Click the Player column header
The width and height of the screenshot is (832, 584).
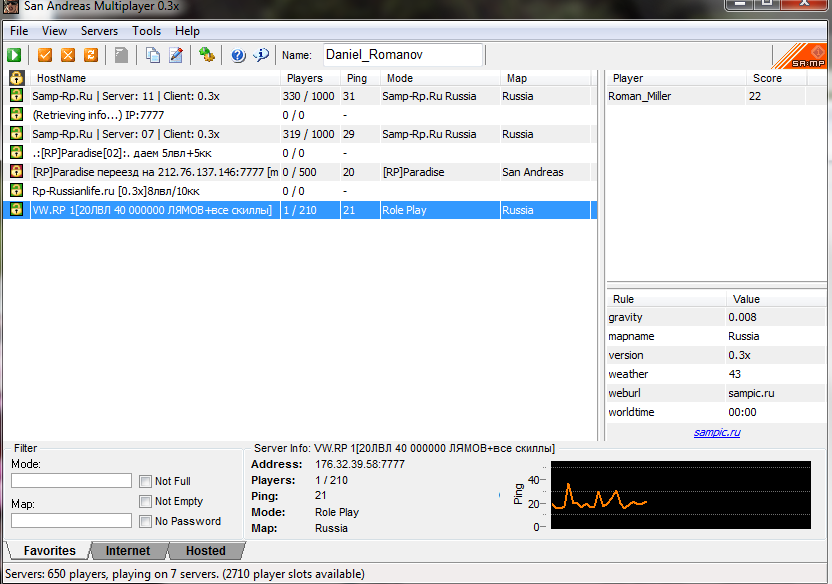[677, 78]
